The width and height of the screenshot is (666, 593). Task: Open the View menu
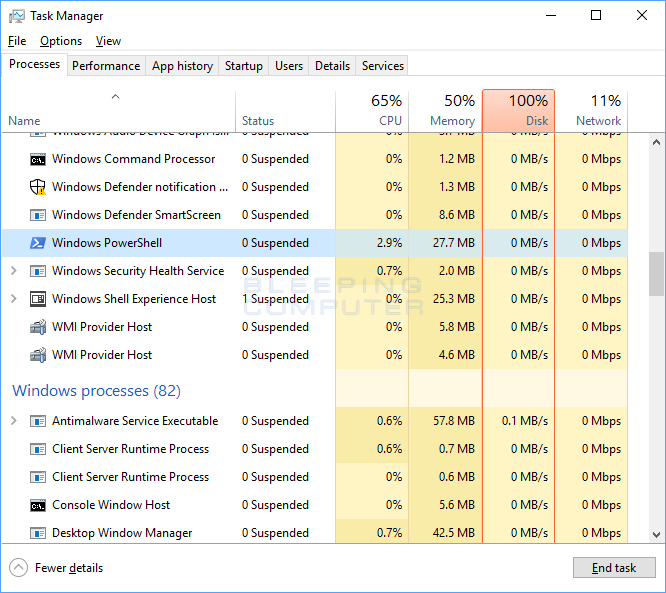coord(108,41)
